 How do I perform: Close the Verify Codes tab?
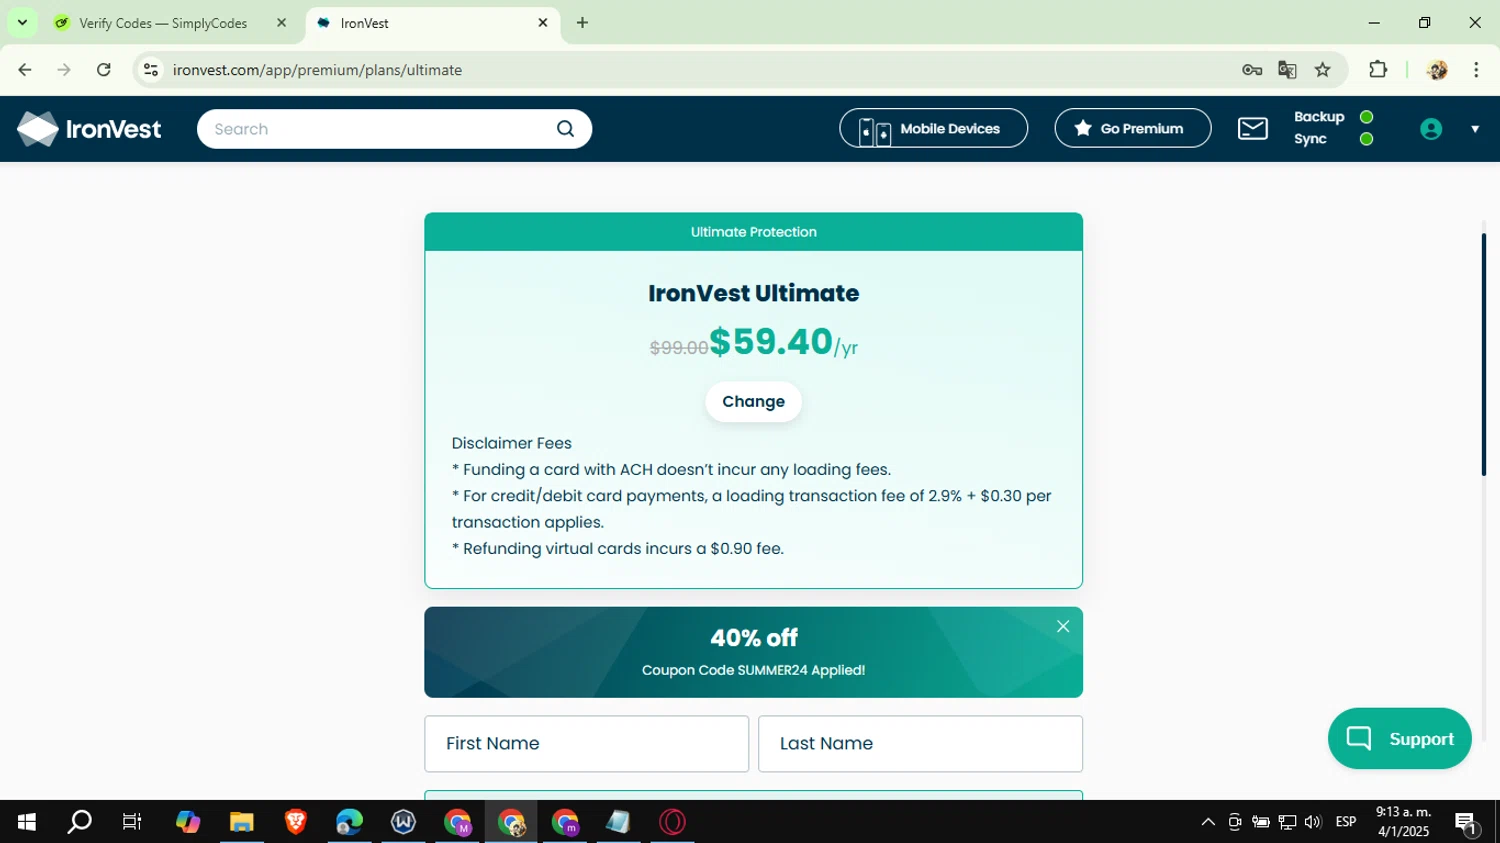[x=281, y=23]
